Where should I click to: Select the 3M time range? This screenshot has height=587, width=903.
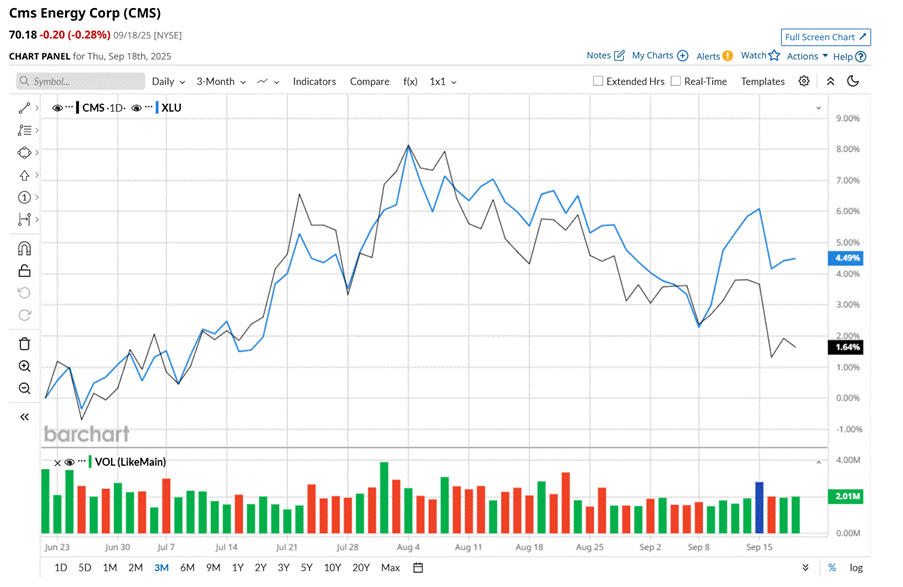(x=161, y=567)
